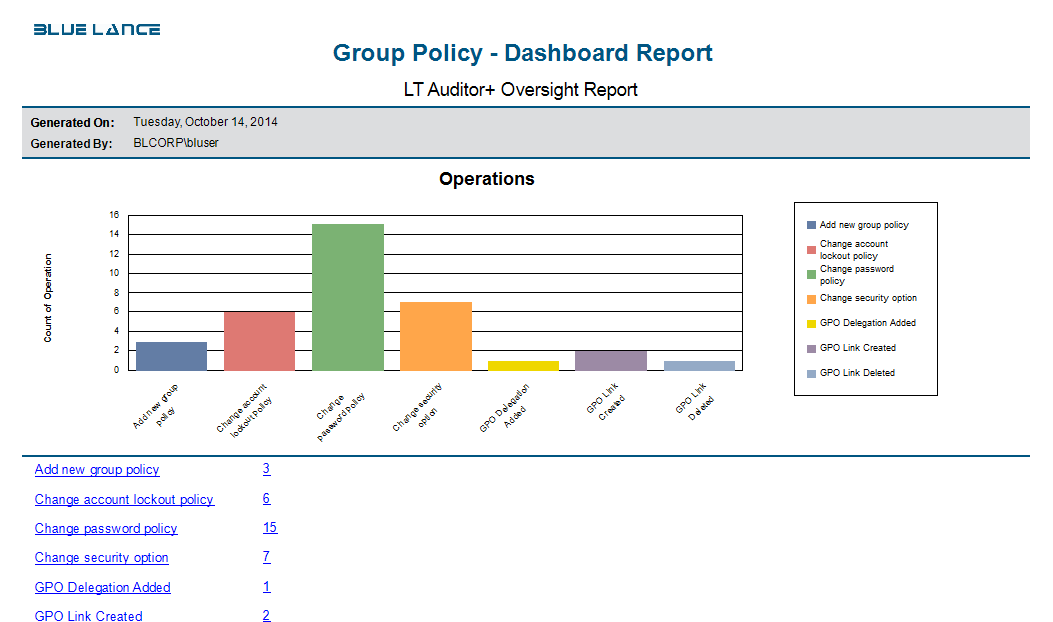Open the Change password policy link
Viewport: 1053px width, 622px height.
106,528
